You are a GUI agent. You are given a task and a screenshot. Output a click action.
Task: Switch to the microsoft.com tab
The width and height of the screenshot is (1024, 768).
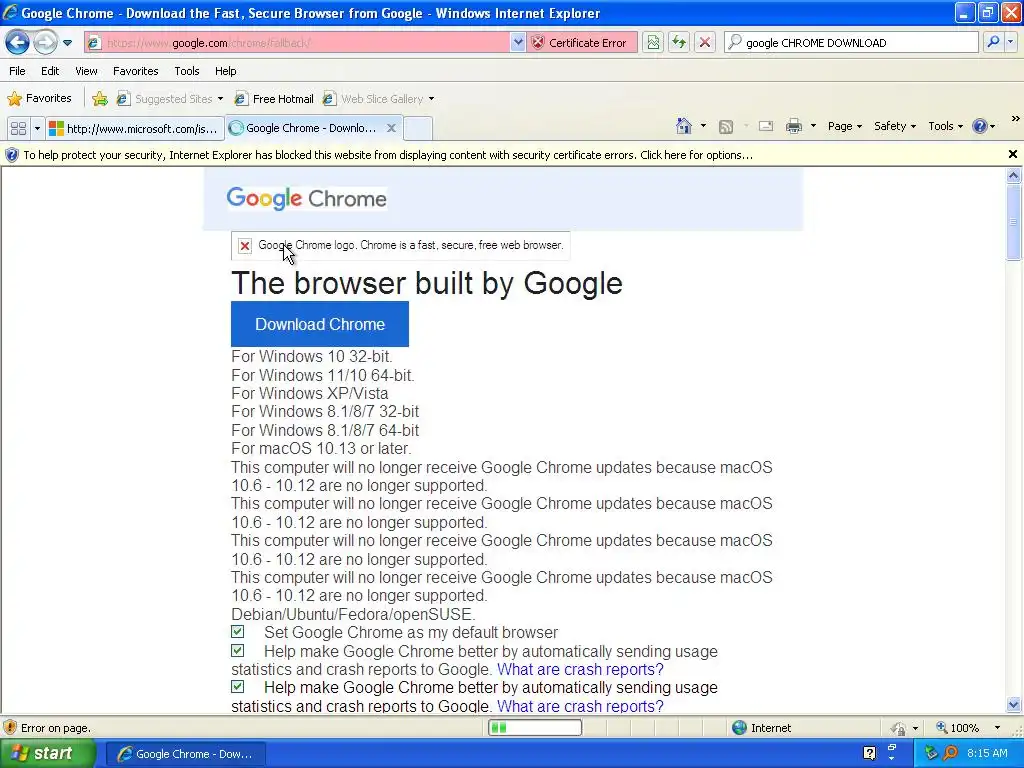(x=135, y=129)
